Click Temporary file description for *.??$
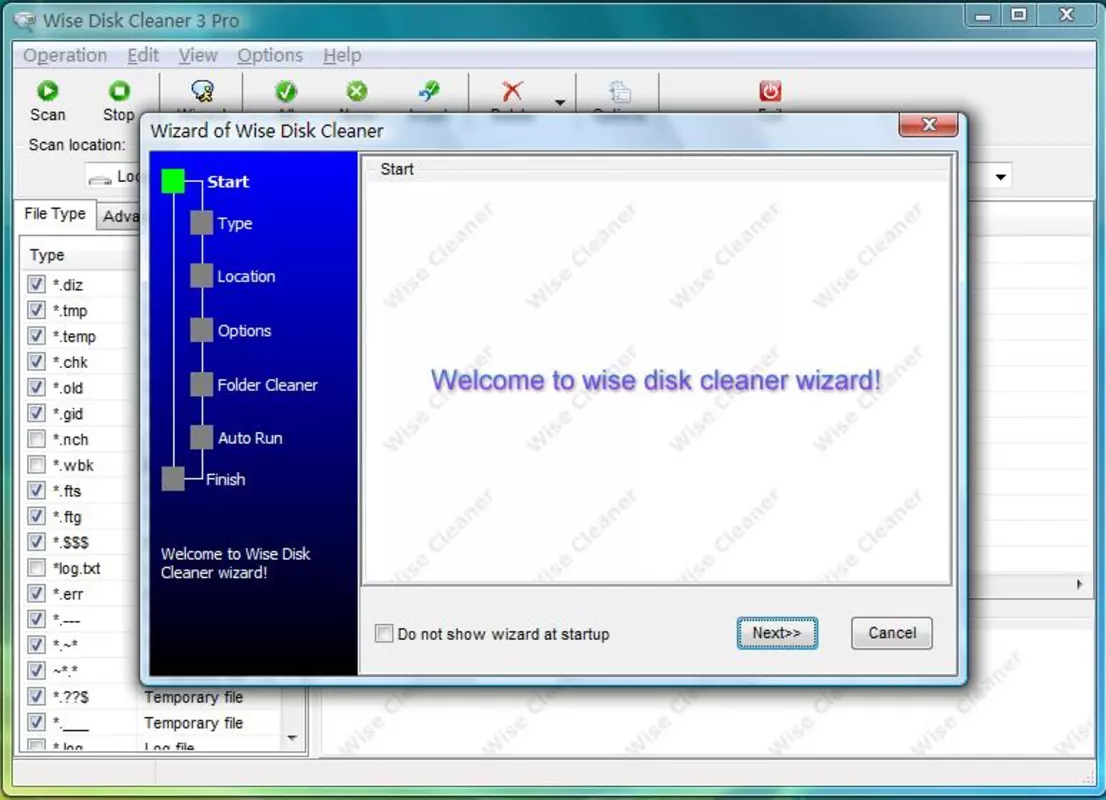This screenshot has height=800, width=1106. [193, 697]
